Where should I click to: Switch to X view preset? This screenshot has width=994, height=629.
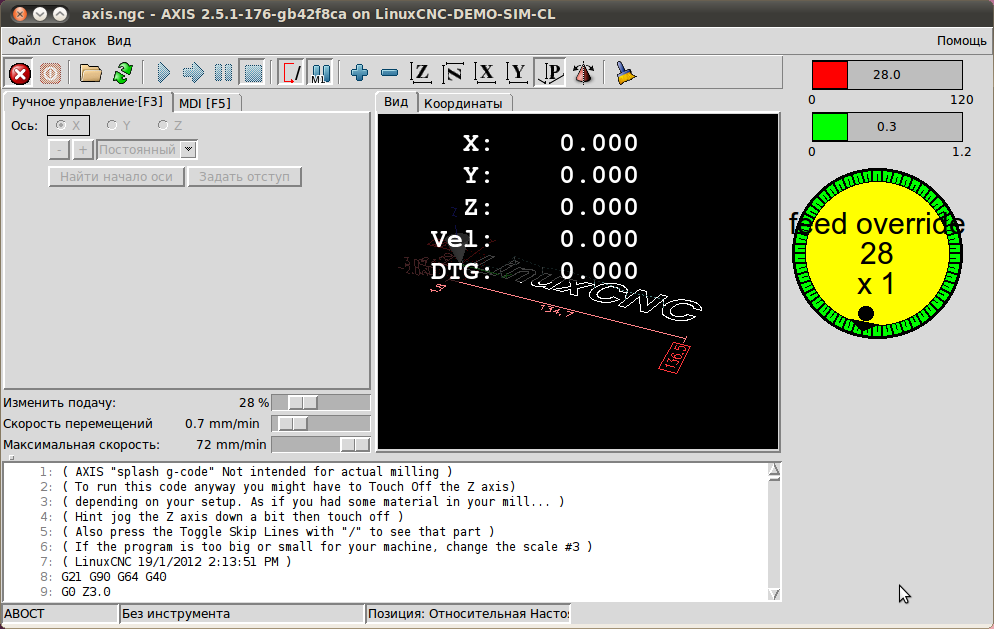click(x=486, y=74)
